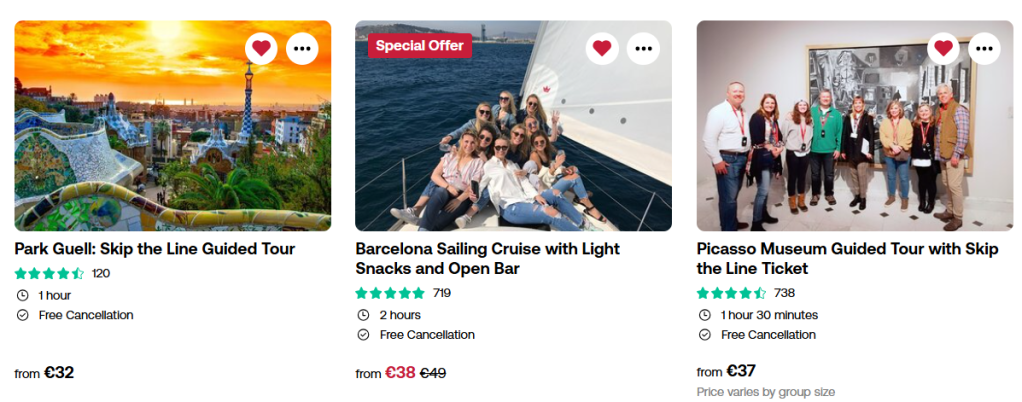The image size is (1022, 402).
Task: Open more options on Park Guell card
Action: tap(303, 47)
